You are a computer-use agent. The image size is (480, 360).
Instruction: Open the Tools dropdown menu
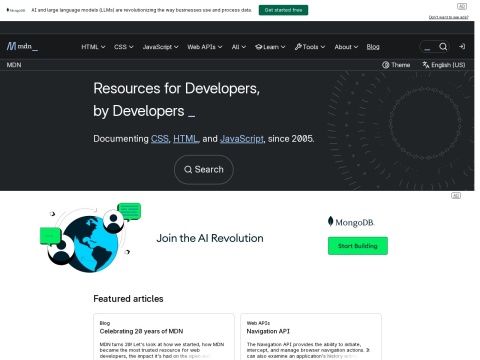pyautogui.click(x=310, y=47)
